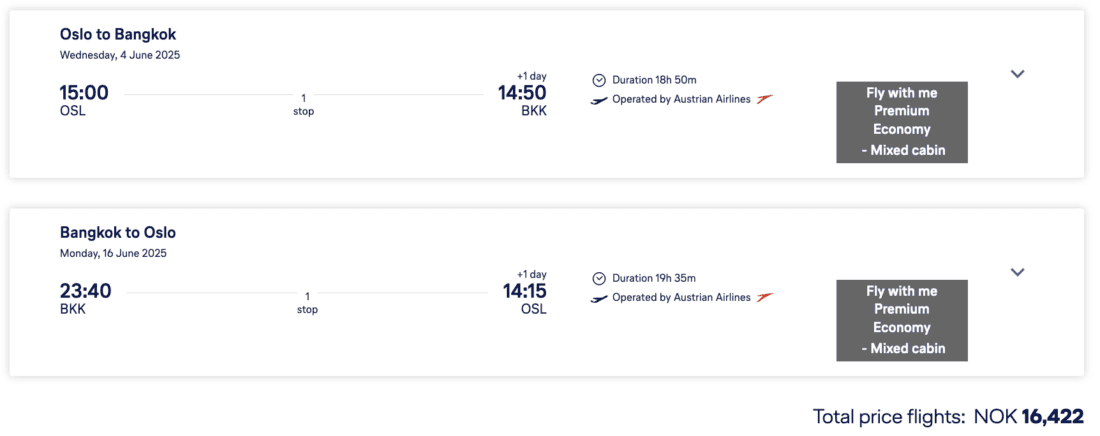Click the Austrian Airlines logo on the outbound flight
The width and height of the screenshot is (1100, 436).
pos(766,99)
